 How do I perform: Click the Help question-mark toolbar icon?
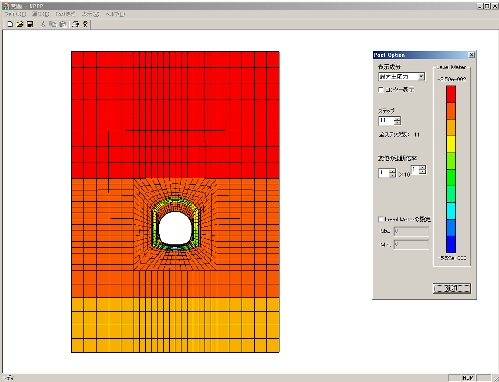click(85, 24)
